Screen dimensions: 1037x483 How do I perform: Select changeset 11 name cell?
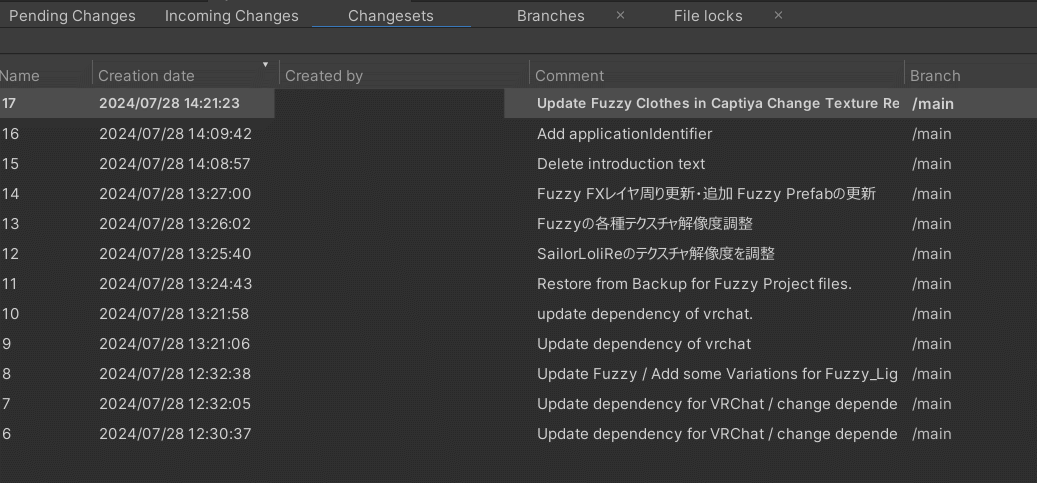click(x=10, y=284)
